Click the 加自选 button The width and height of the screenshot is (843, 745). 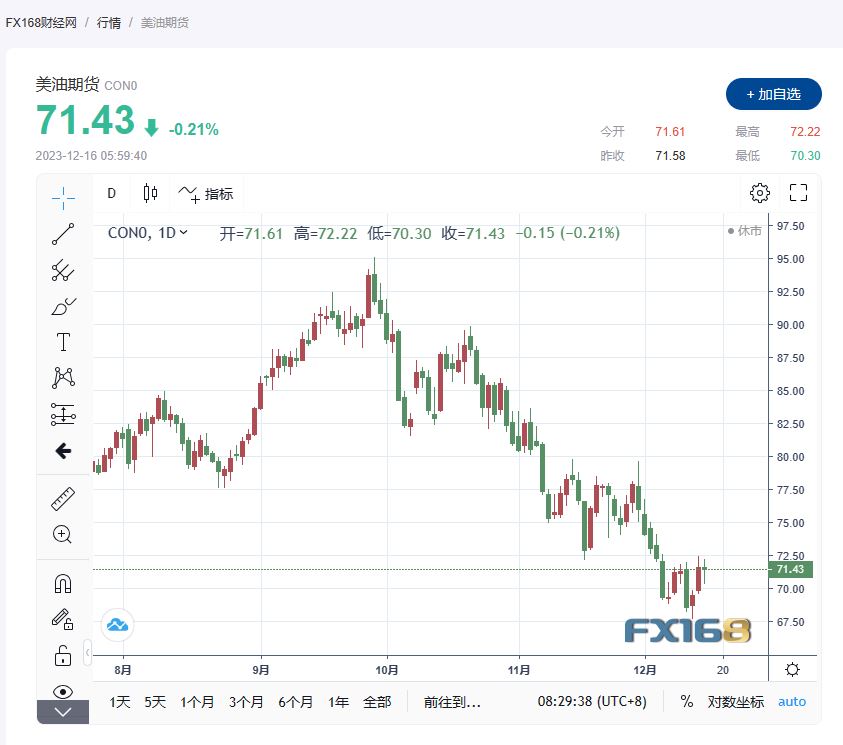[773, 94]
